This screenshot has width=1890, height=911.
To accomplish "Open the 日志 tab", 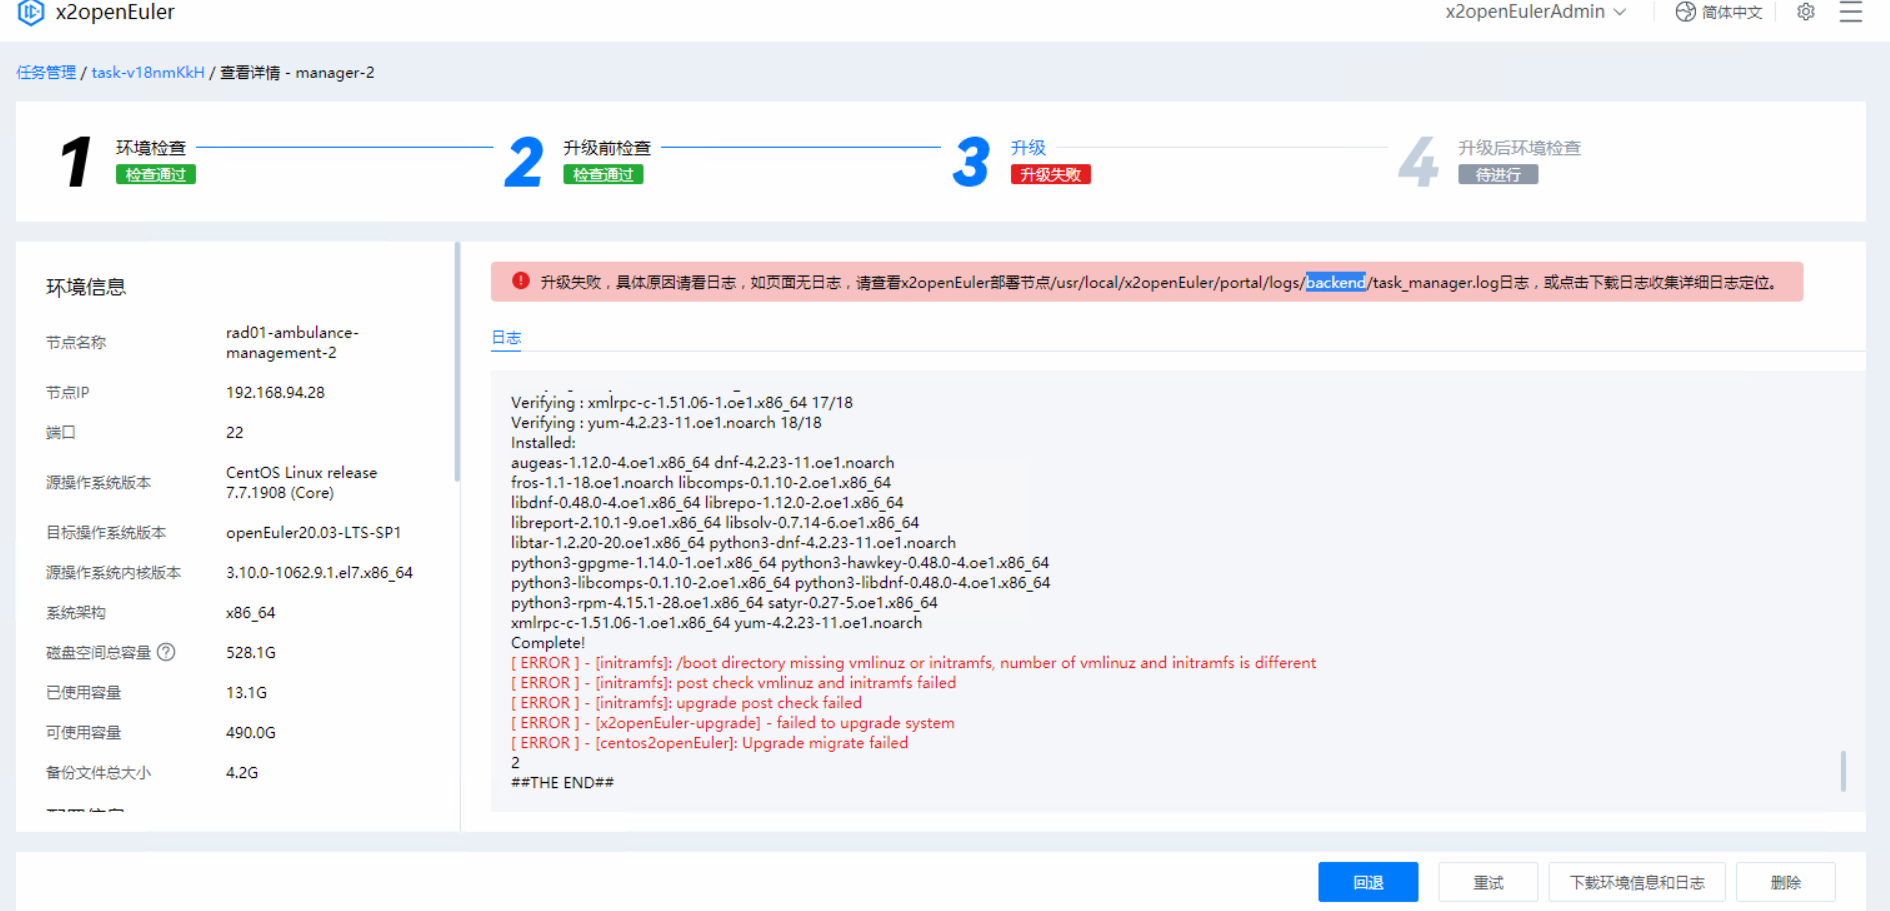I will click(x=506, y=338).
